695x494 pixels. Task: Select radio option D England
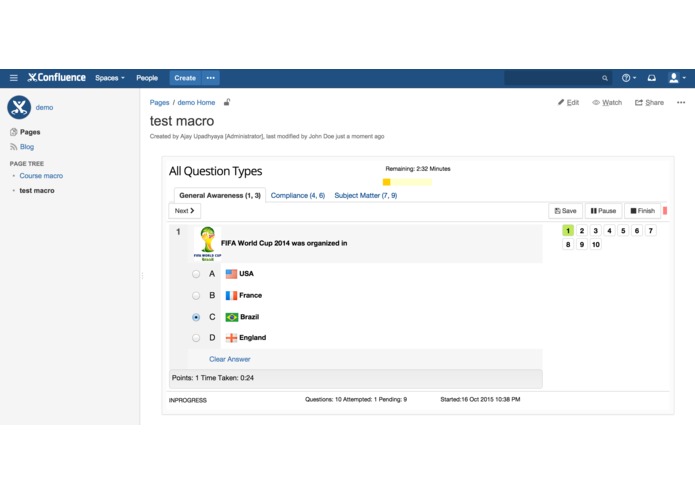coord(196,338)
